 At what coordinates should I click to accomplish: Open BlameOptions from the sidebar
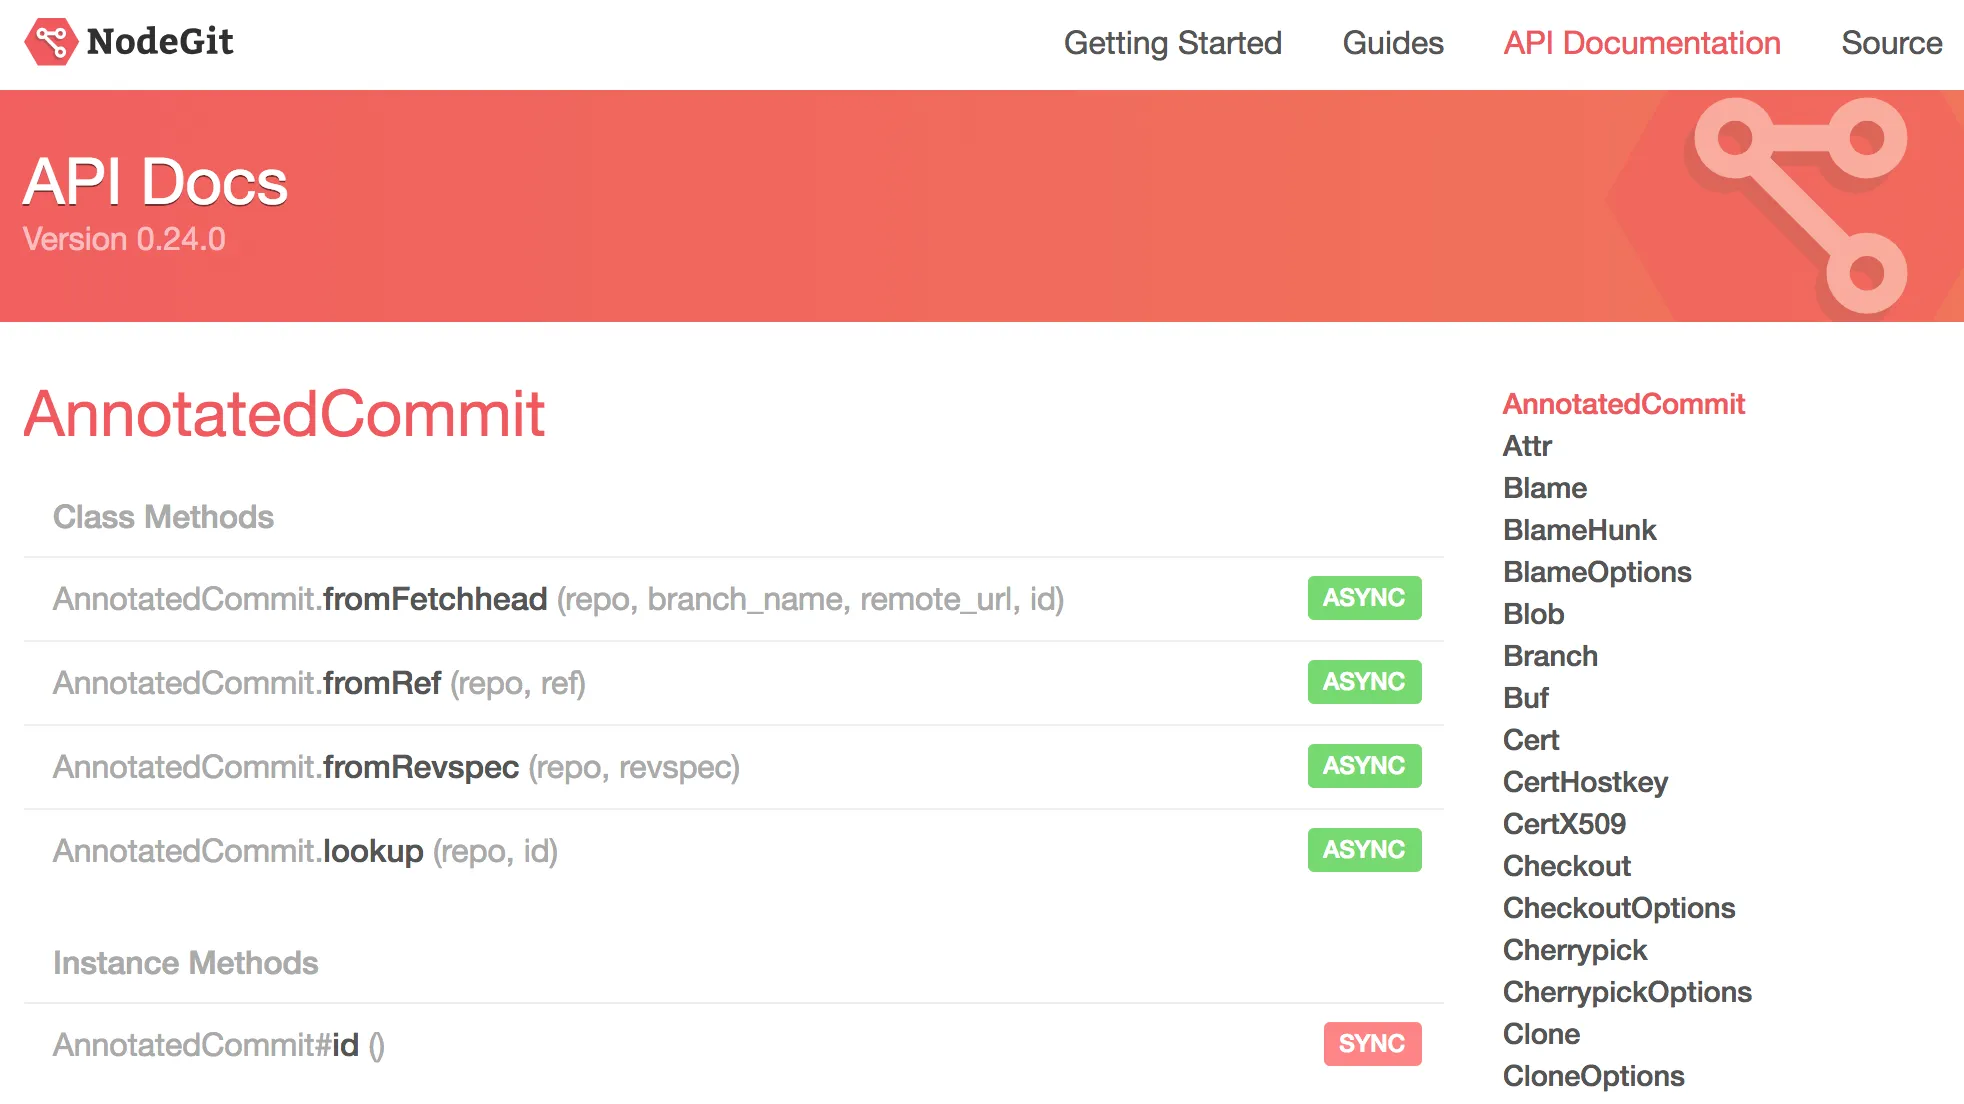coord(1597,572)
